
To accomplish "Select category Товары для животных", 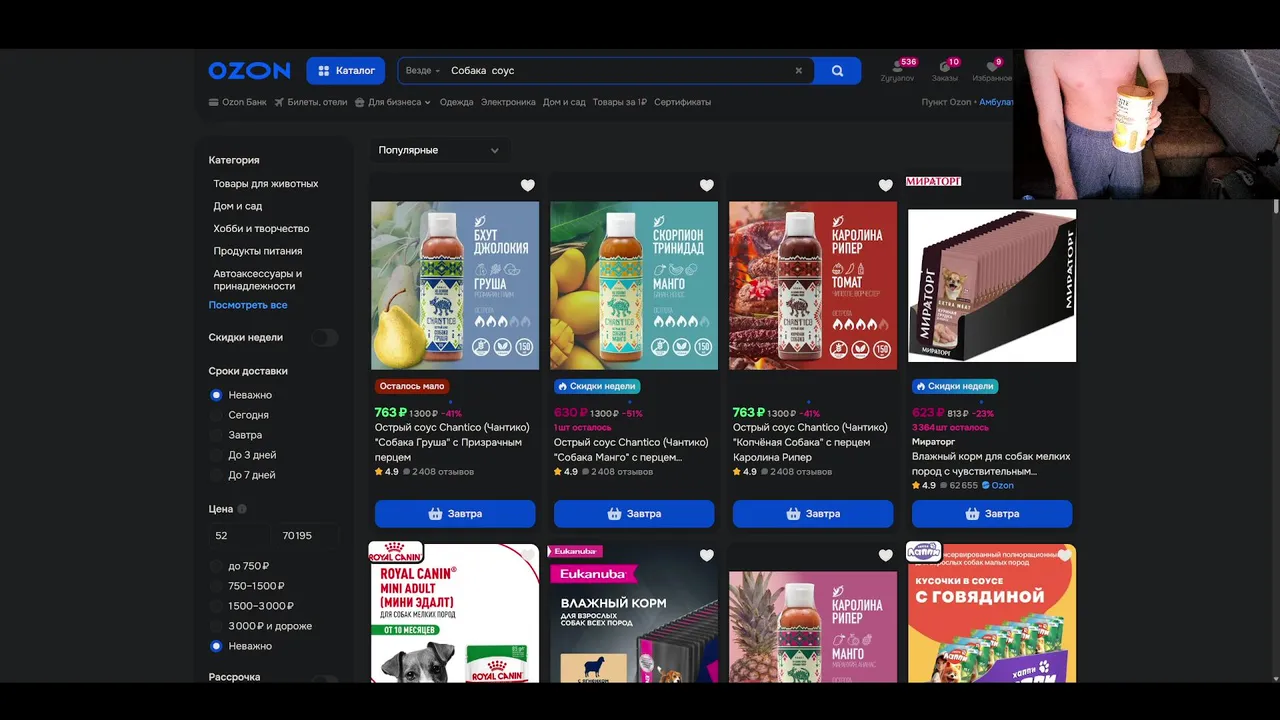I will (x=266, y=184).
